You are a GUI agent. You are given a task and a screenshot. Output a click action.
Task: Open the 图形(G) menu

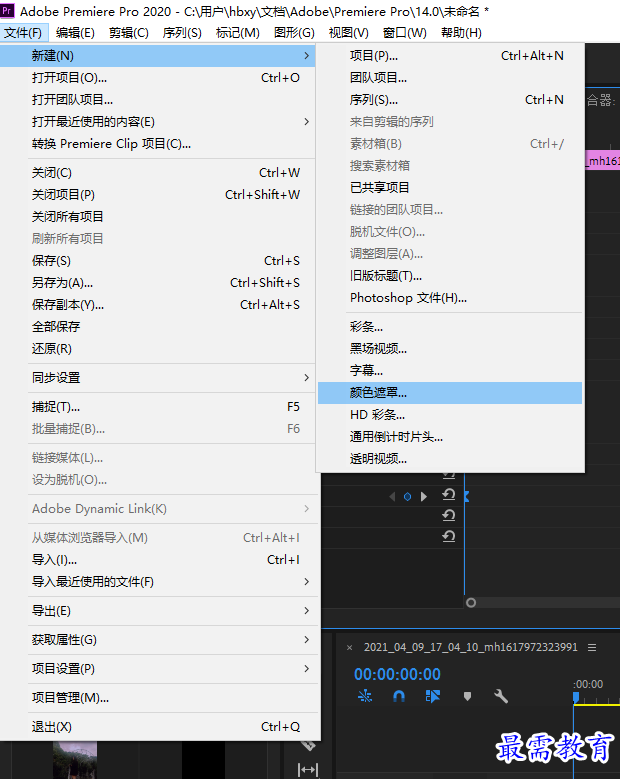click(x=294, y=33)
